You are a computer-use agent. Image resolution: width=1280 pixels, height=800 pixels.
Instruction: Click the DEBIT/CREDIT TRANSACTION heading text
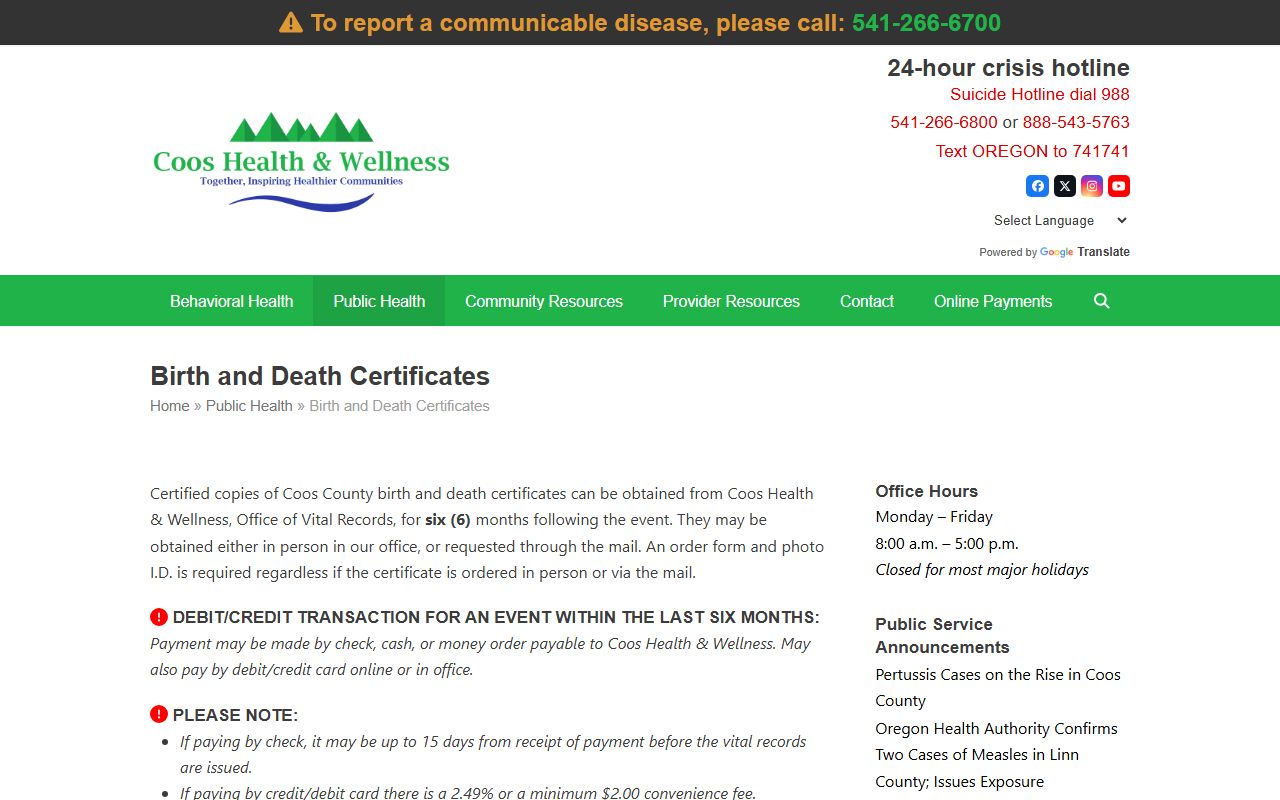pos(496,617)
